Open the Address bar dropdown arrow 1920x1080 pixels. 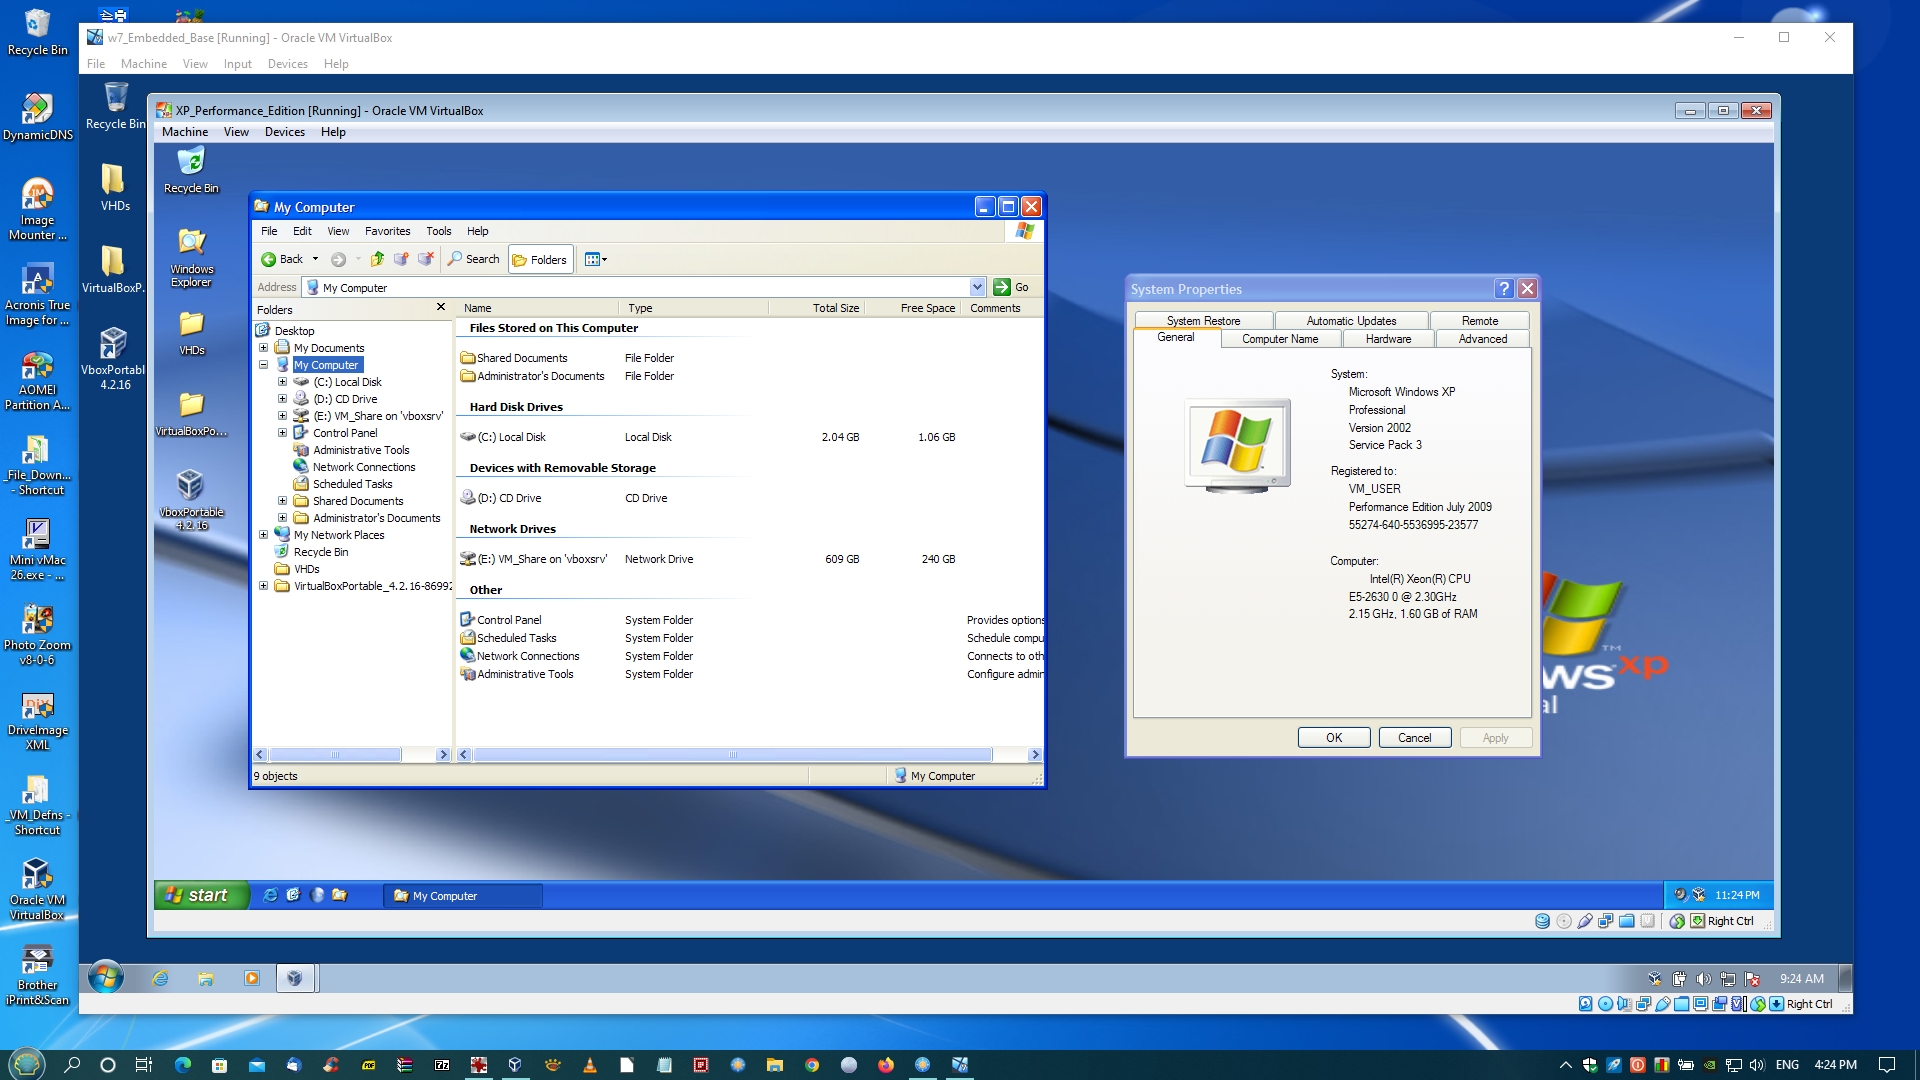tap(977, 287)
